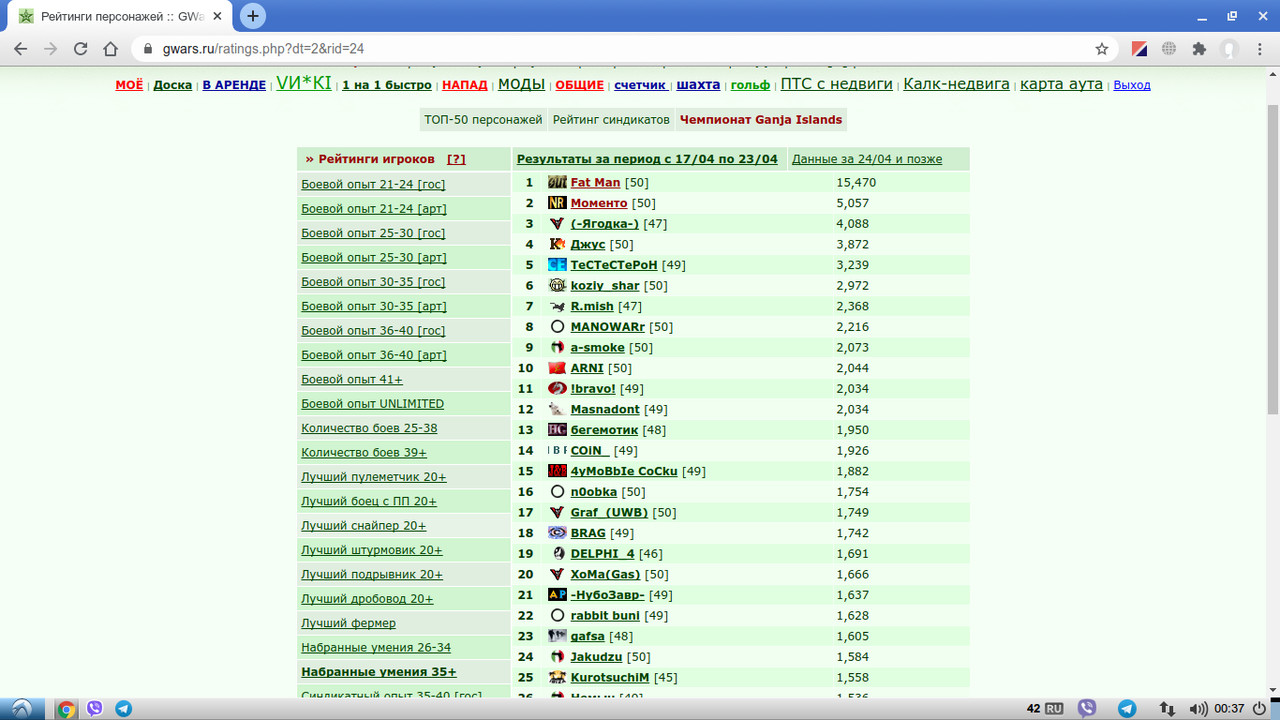The height and width of the screenshot is (720, 1280).
Task: Open the карта аута menu link
Action: 1061,84
